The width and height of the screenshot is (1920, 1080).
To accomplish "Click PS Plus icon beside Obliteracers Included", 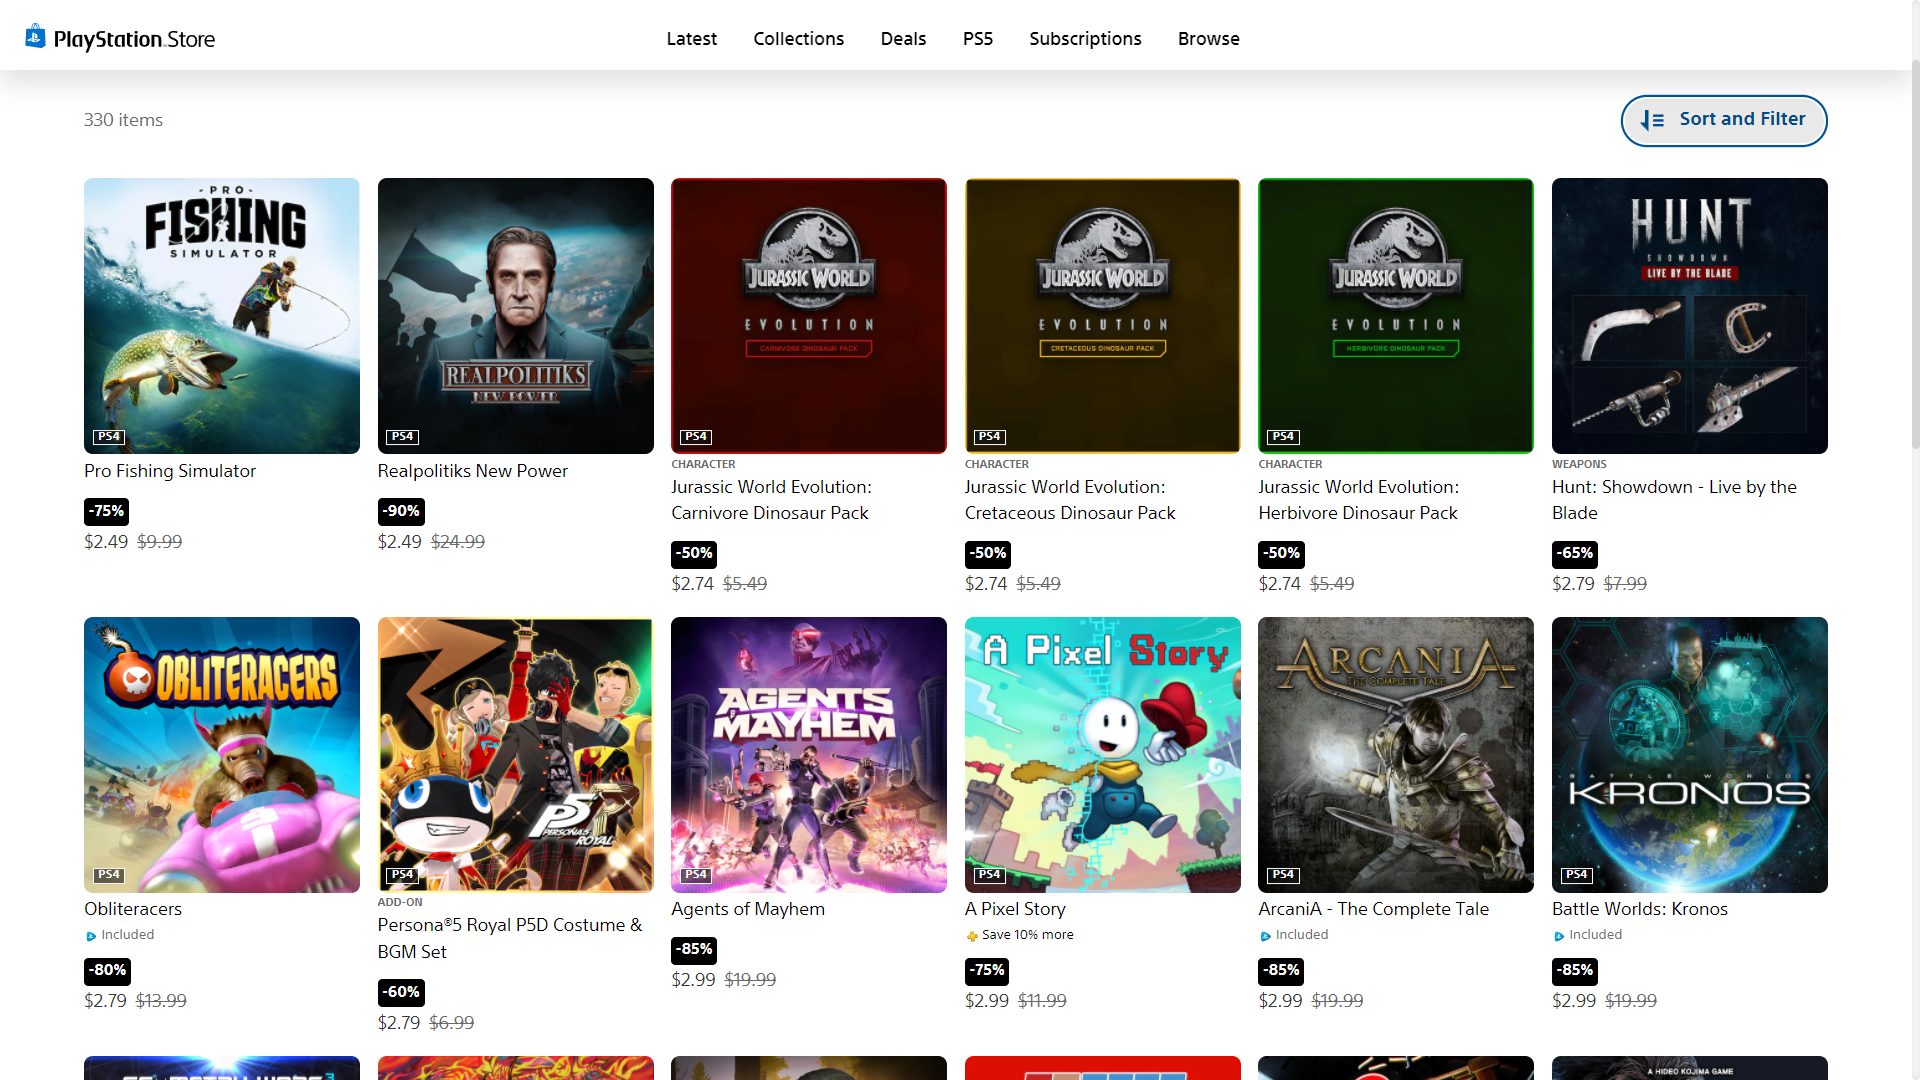I will pos(91,936).
